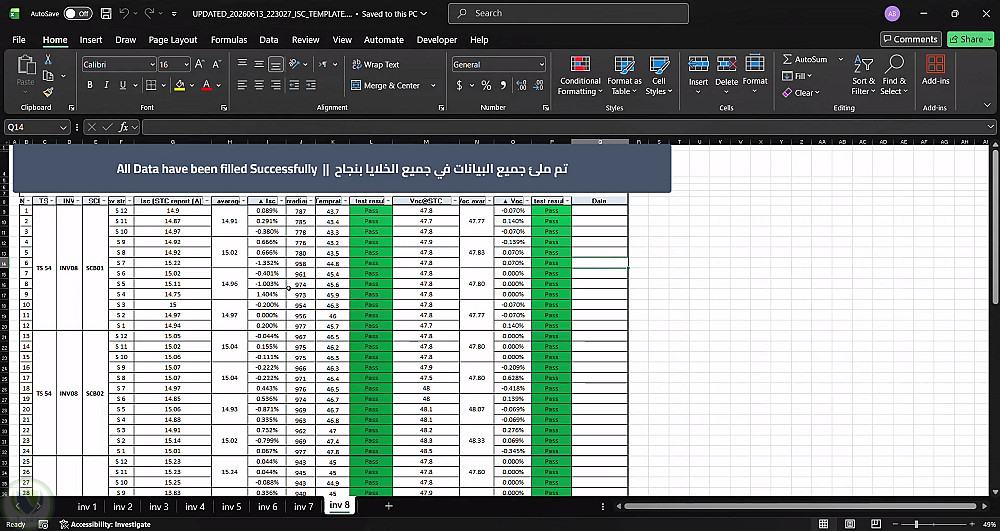Screen dimensions: 1000x531
Task: Click the Save disk icon
Action: [x=107, y=13]
